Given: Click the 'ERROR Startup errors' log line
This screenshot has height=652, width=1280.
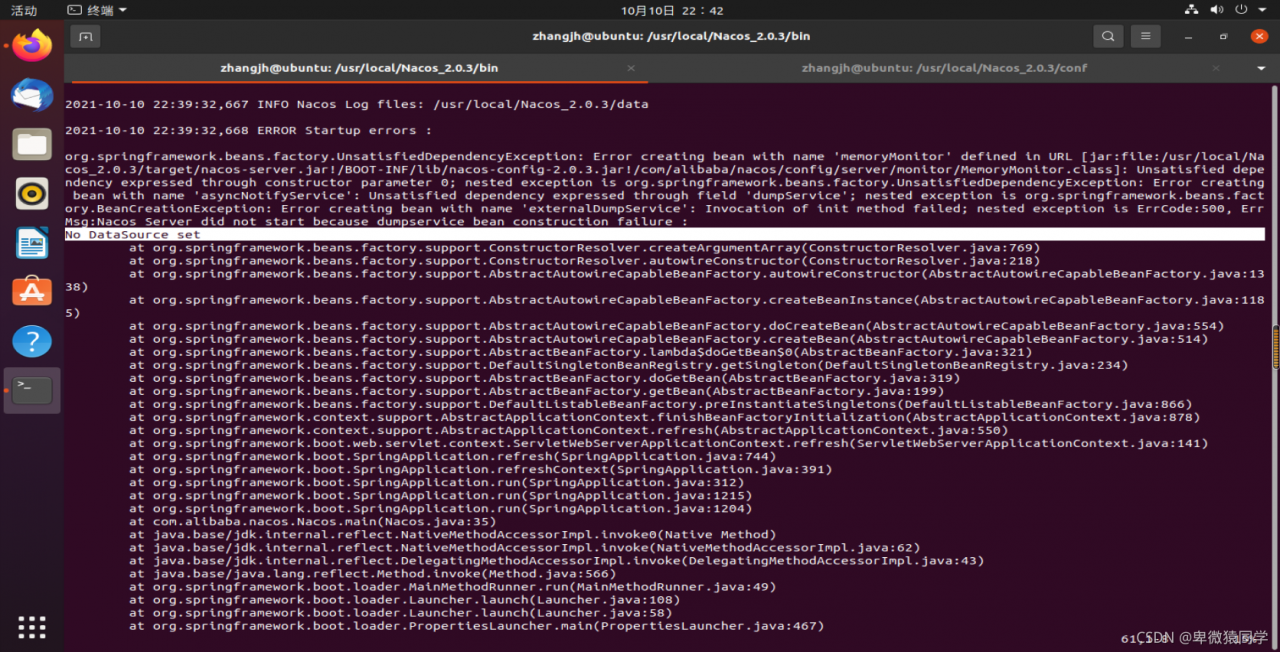Looking at the screenshot, I should pyautogui.click(x=249, y=131).
